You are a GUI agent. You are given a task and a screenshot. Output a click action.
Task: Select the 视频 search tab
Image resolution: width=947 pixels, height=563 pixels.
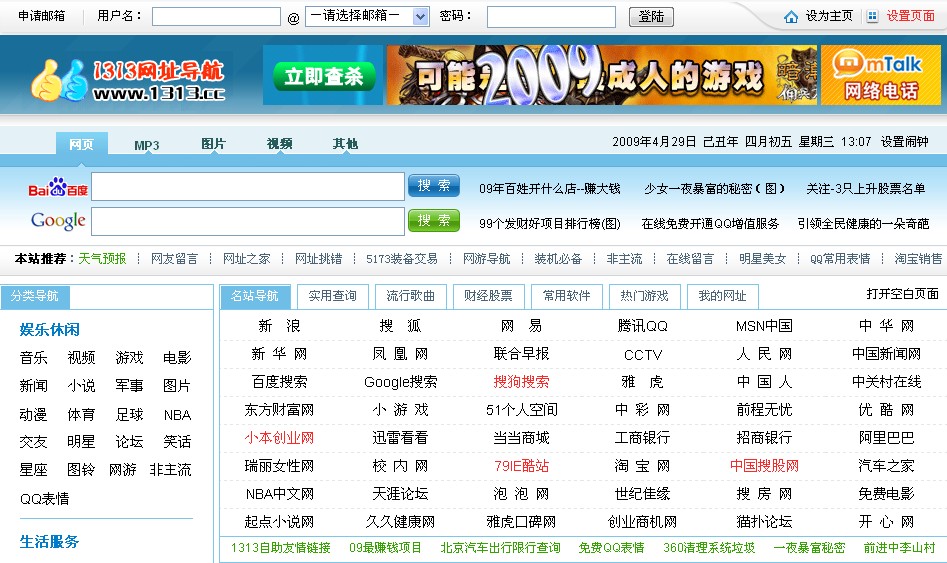[279, 144]
